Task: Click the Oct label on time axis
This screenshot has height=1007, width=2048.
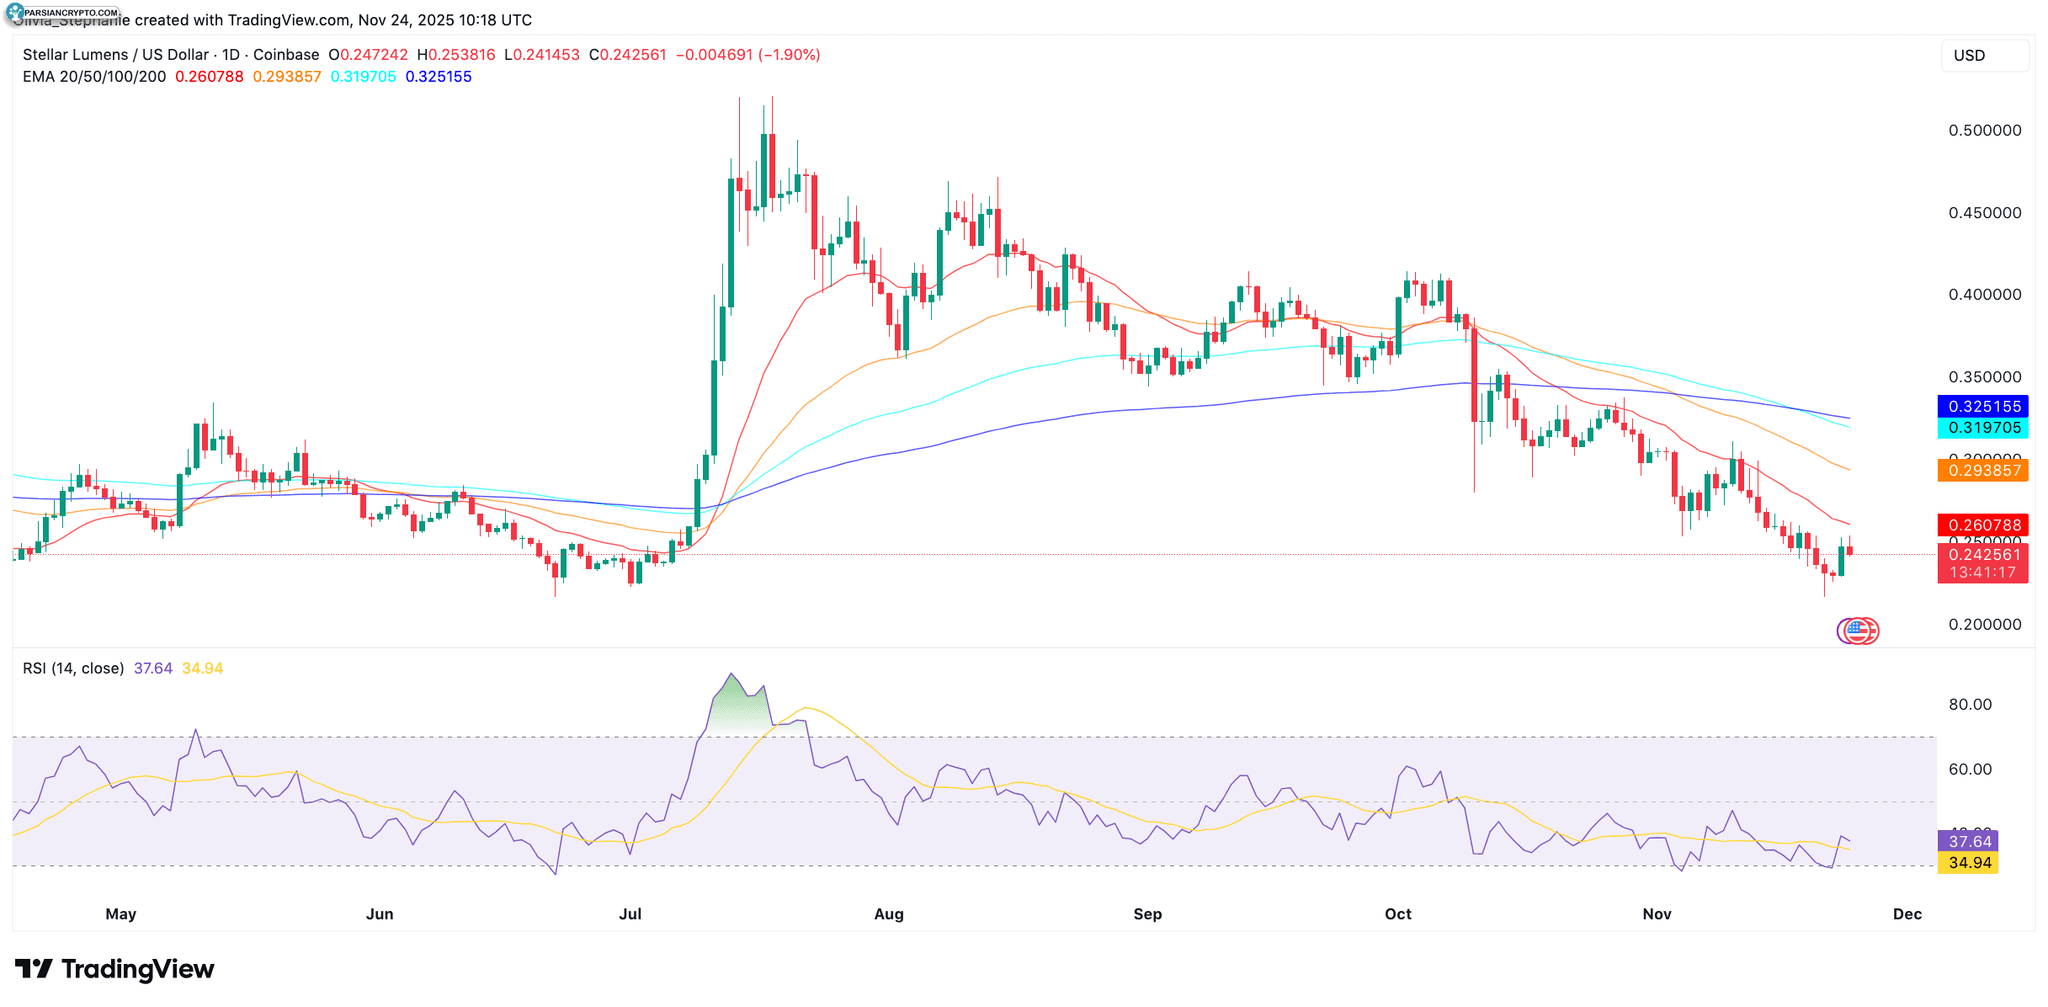Action: [1398, 914]
